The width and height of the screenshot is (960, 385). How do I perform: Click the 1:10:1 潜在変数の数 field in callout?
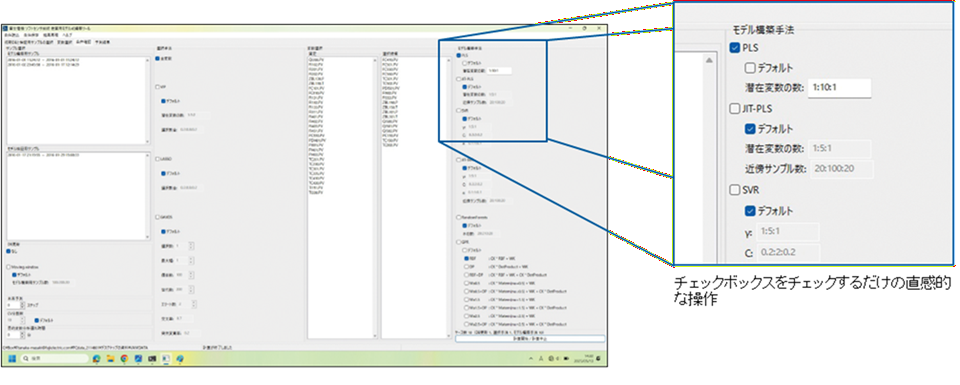point(839,88)
